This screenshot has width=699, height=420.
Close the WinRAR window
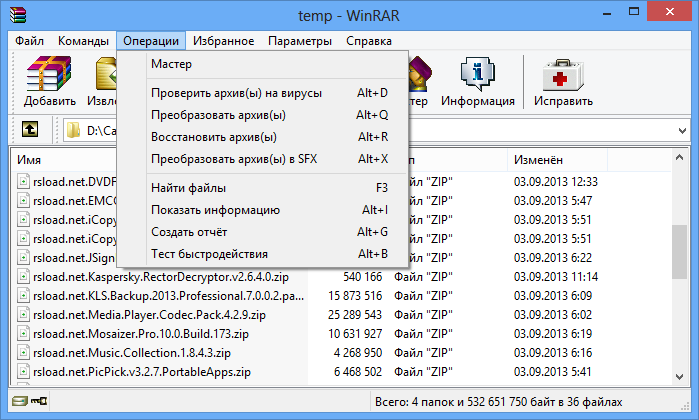pyautogui.click(x=670, y=12)
